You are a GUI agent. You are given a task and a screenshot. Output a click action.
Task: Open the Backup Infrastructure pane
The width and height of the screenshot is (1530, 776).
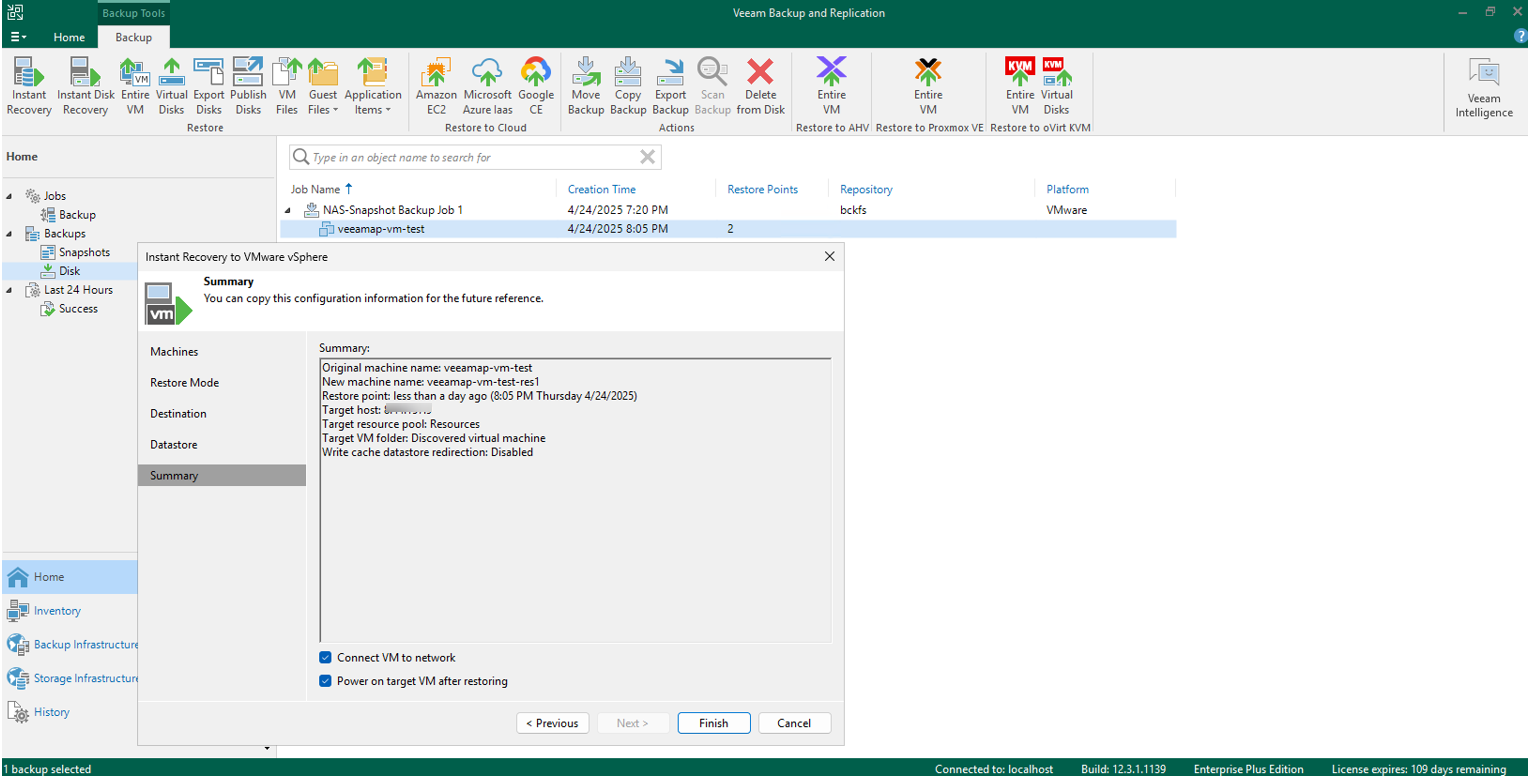[x=70, y=645]
